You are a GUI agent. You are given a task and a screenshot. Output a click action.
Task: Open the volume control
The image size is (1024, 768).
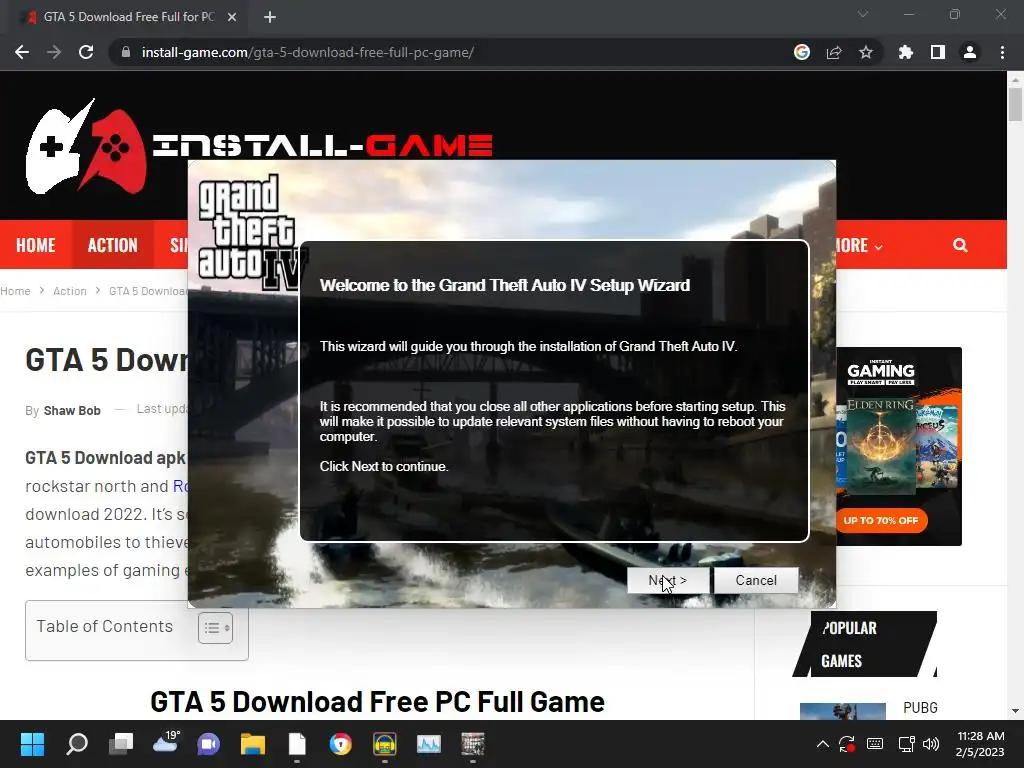pos(931,744)
